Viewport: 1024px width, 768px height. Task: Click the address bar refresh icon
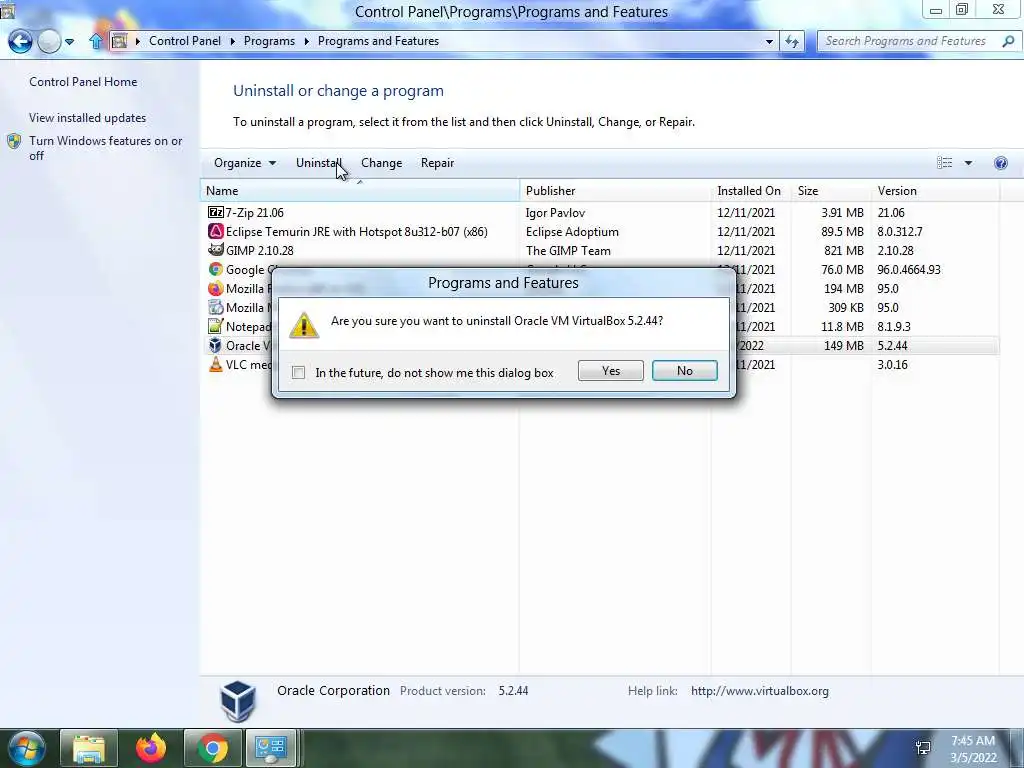pyautogui.click(x=792, y=41)
